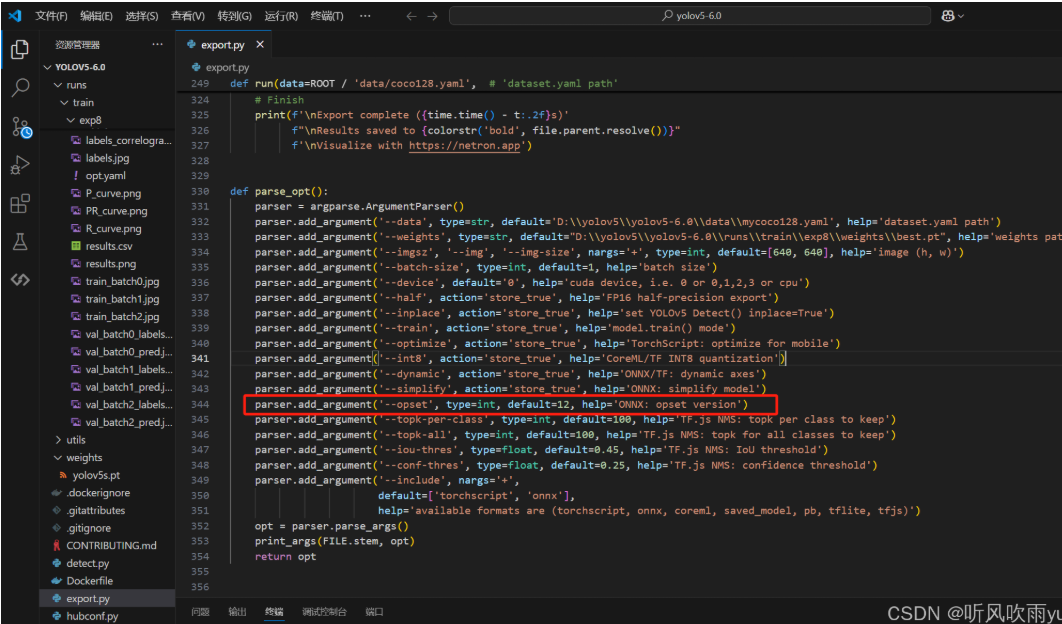Open the Testing flask view
This screenshot has width=1062, height=624.
(19, 242)
